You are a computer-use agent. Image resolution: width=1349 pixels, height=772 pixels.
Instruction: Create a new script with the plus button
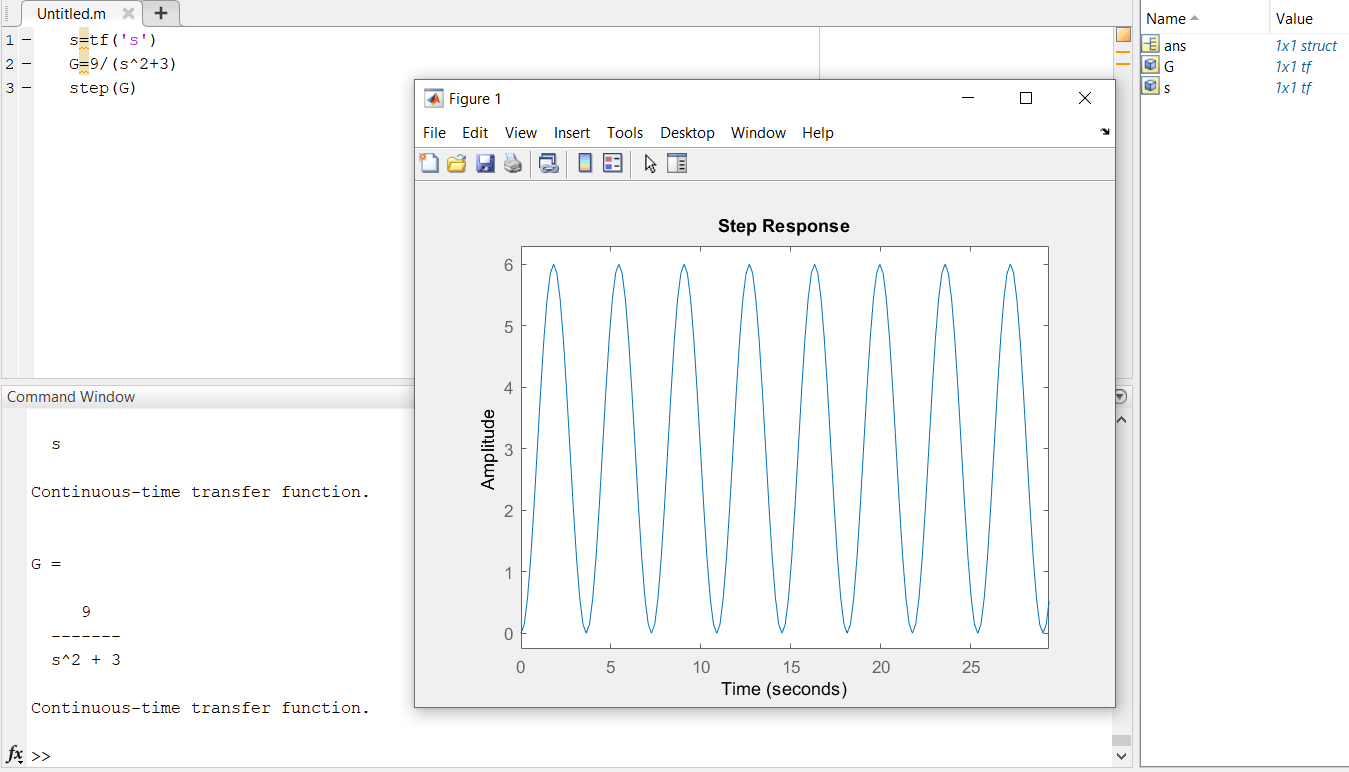[x=160, y=14]
